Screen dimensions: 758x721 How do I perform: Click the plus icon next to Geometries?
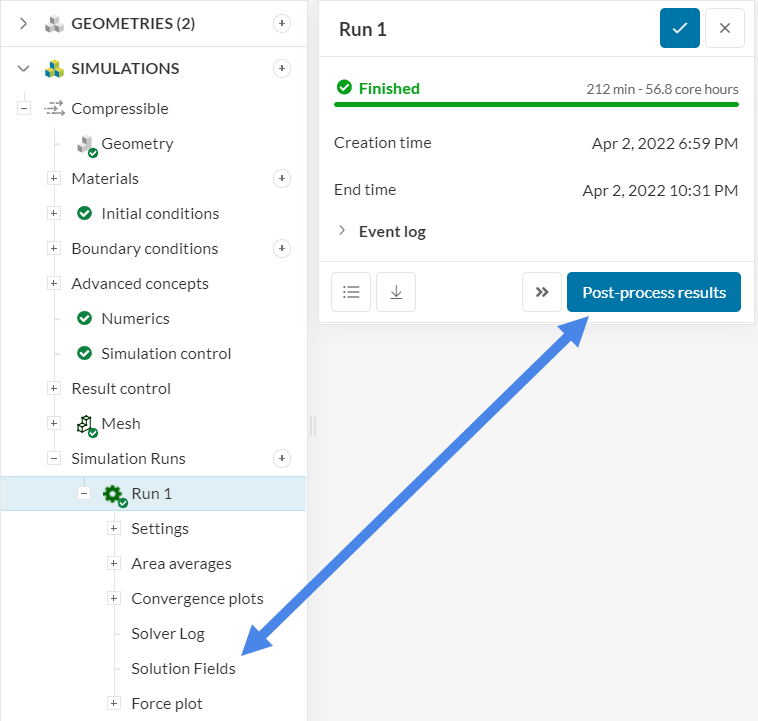tap(282, 24)
